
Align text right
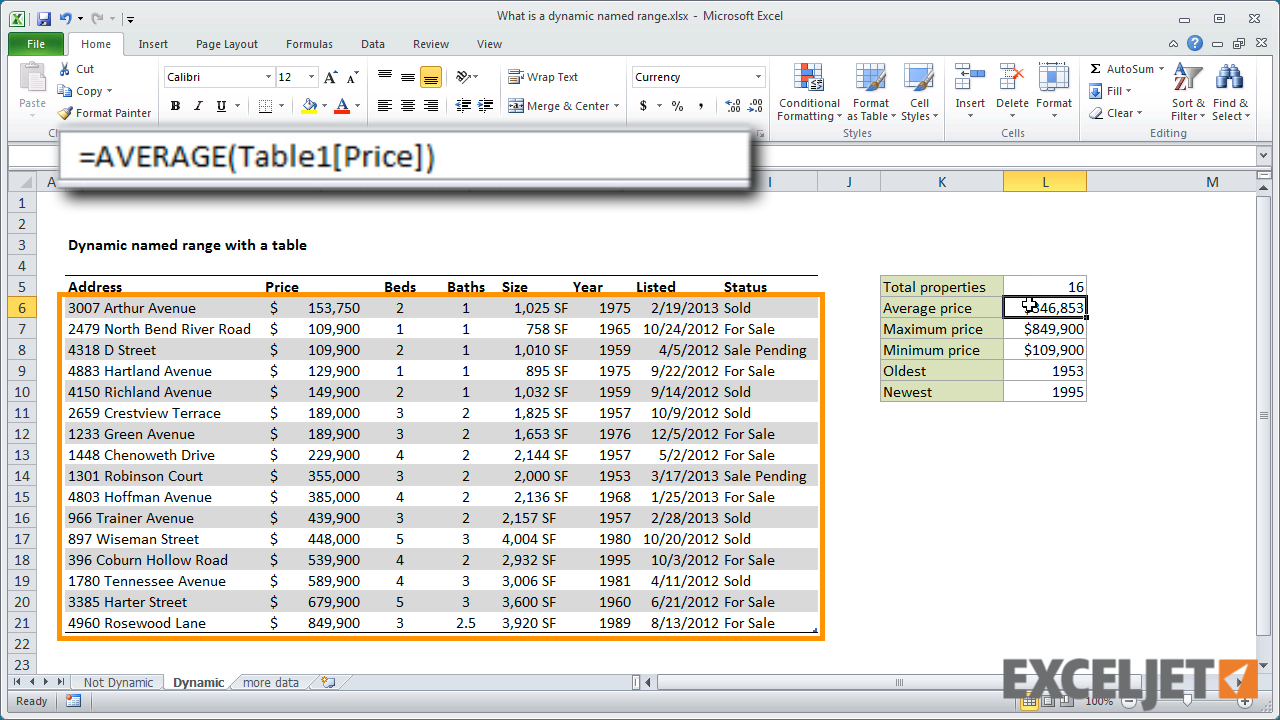(x=431, y=106)
